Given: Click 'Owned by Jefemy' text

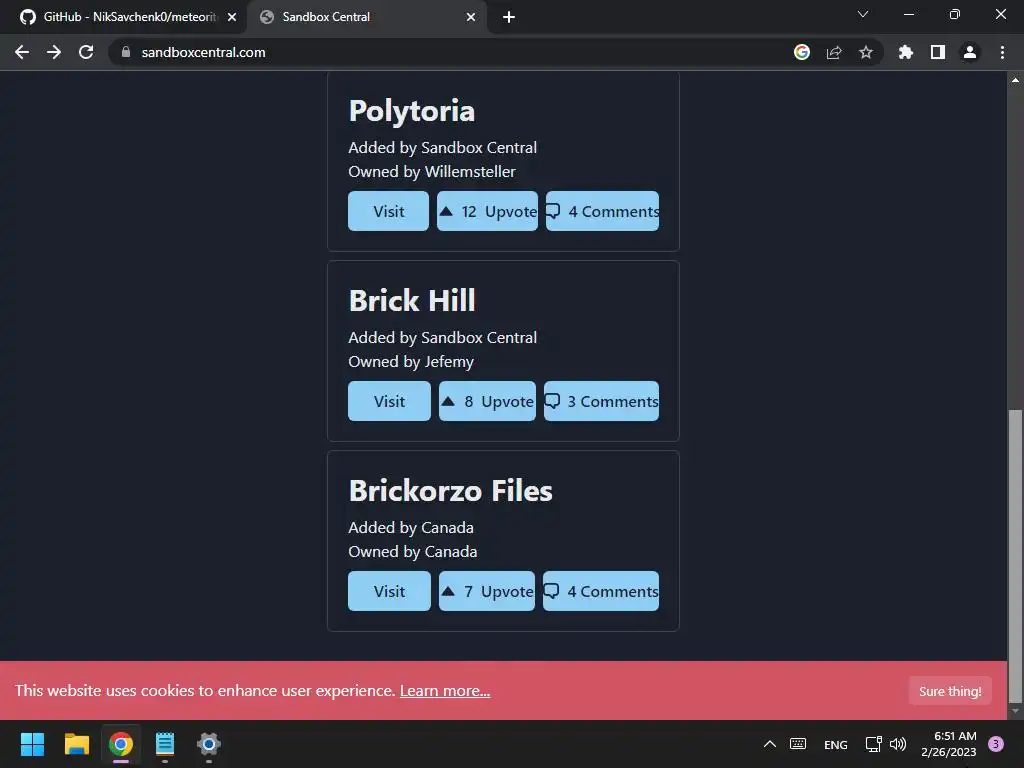Looking at the screenshot, I should tap(411, 362).
